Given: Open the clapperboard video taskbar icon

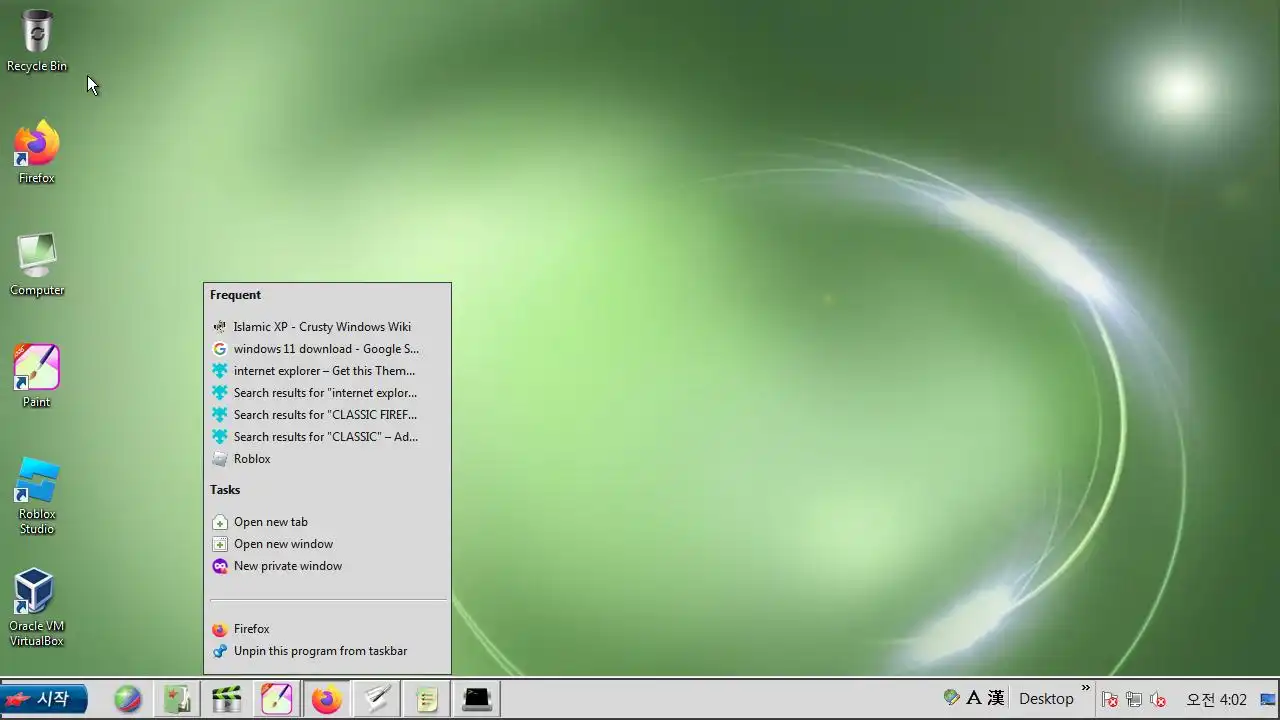Looking at the screenshot, I should click(227, 699).
